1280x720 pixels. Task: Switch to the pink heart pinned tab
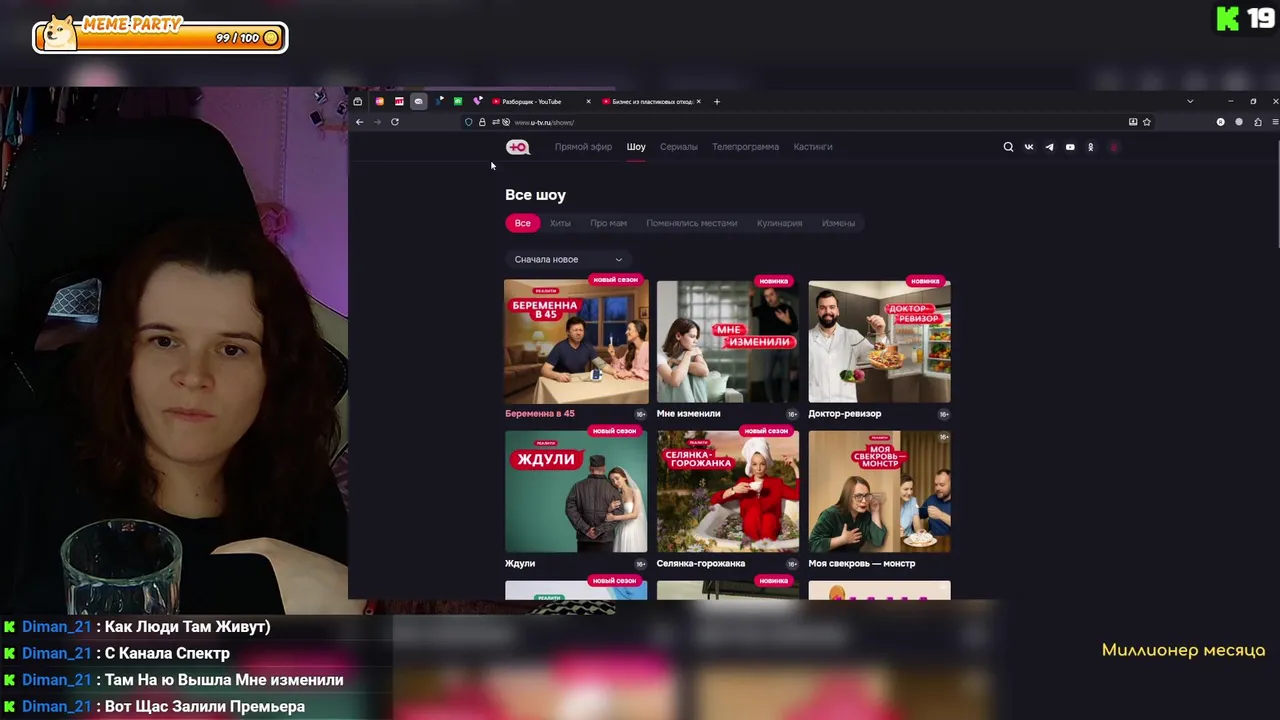(x=477, y=101)
